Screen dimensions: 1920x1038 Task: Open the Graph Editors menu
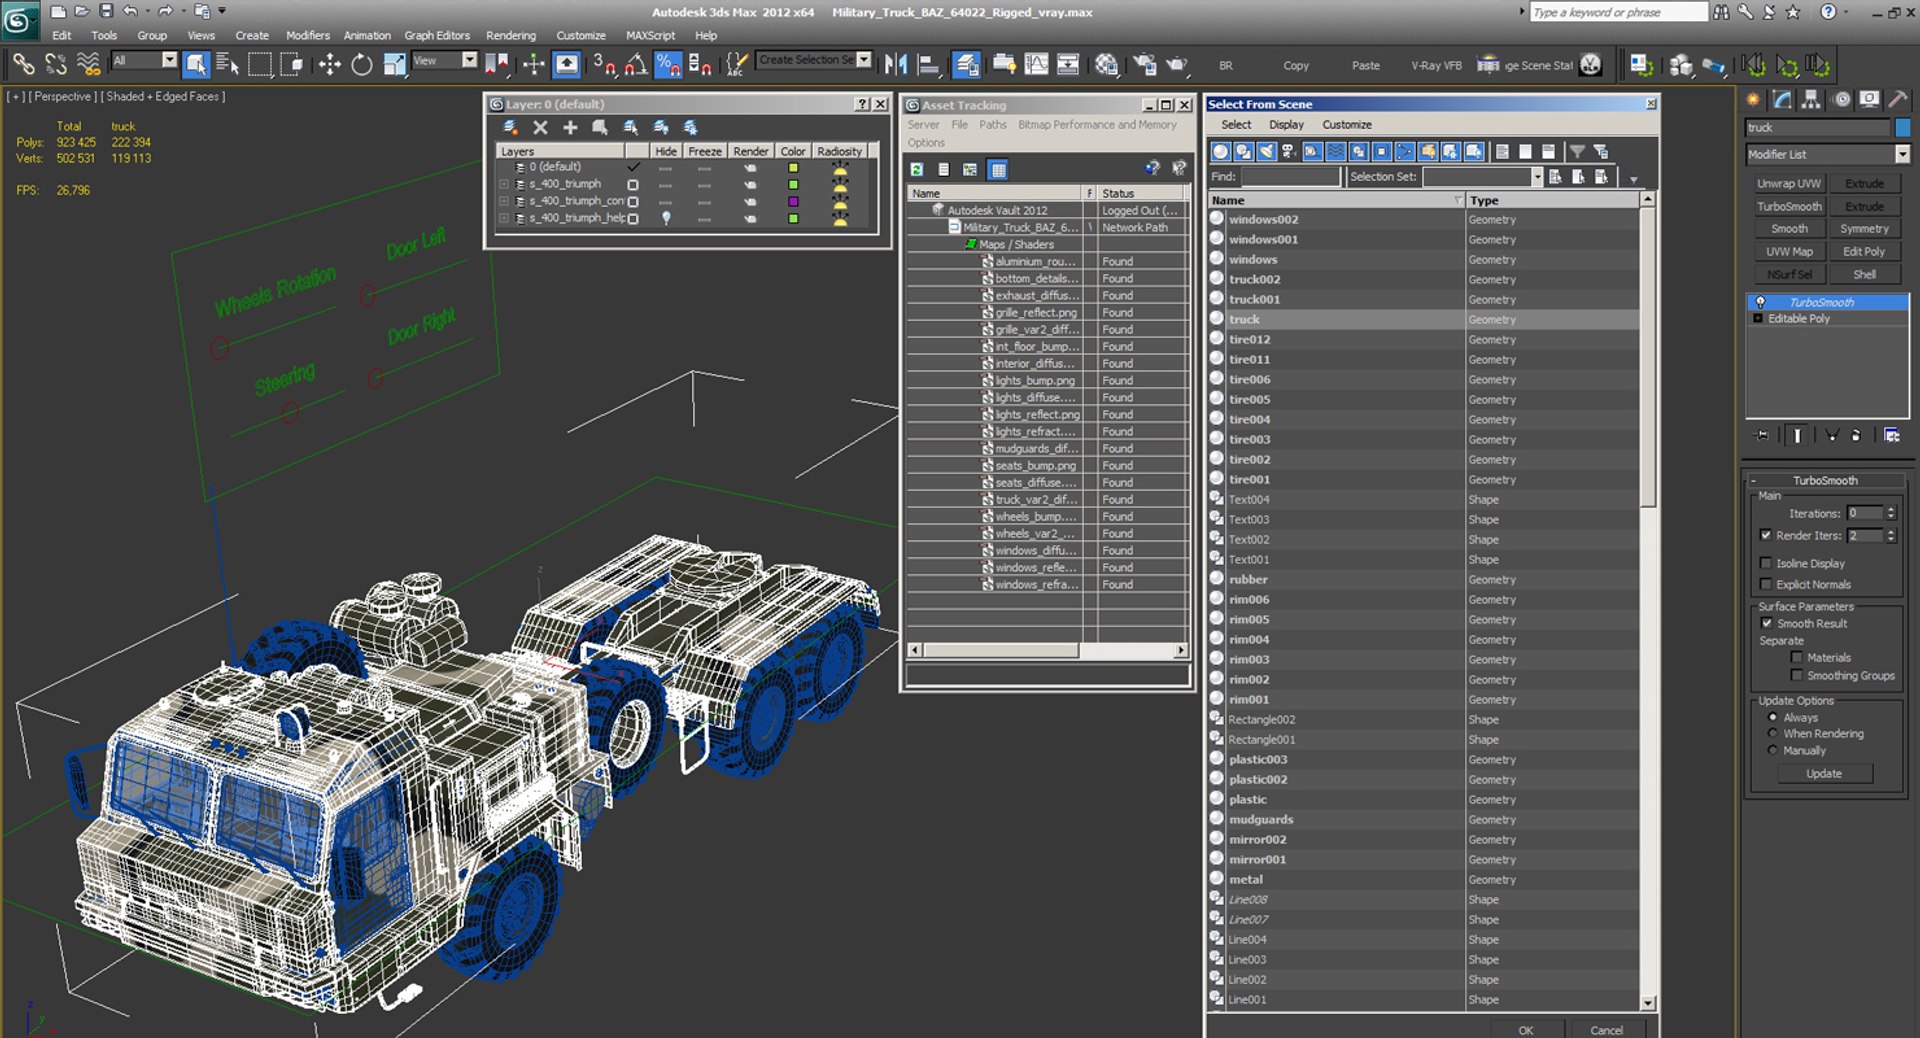click(437, 36)
